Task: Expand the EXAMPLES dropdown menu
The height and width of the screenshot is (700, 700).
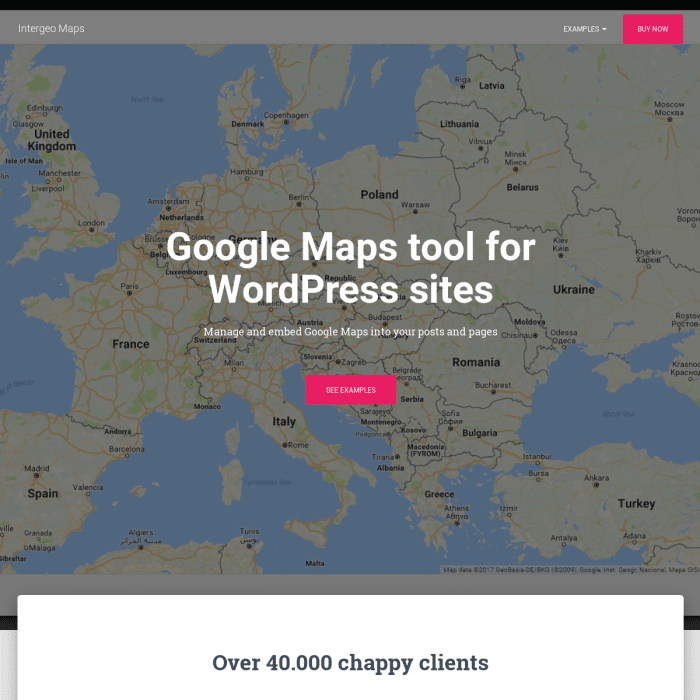Action: coord(585,29)
